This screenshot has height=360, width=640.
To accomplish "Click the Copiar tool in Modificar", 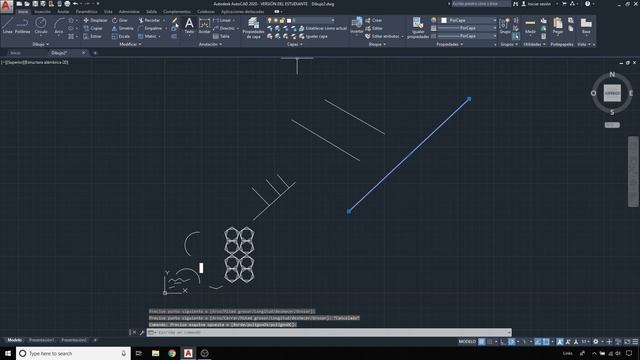I will point(93,28).
